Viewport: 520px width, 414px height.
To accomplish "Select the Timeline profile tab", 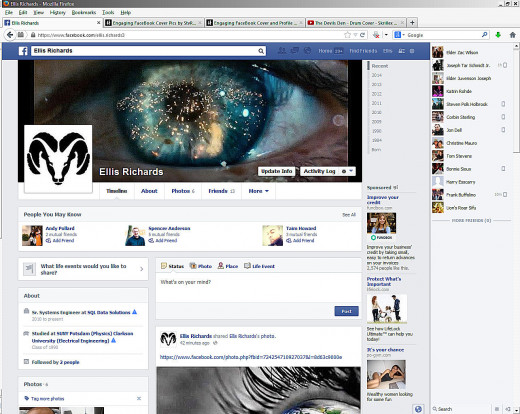I will pyautogui.click(x=117, y=191).
